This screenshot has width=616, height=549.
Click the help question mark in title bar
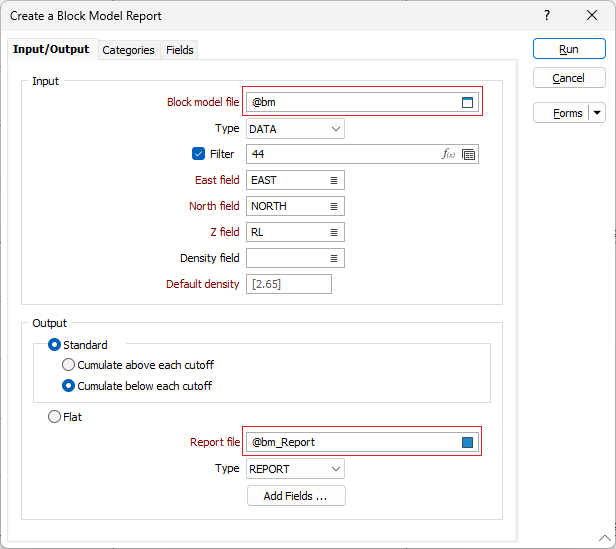[546, 16]
